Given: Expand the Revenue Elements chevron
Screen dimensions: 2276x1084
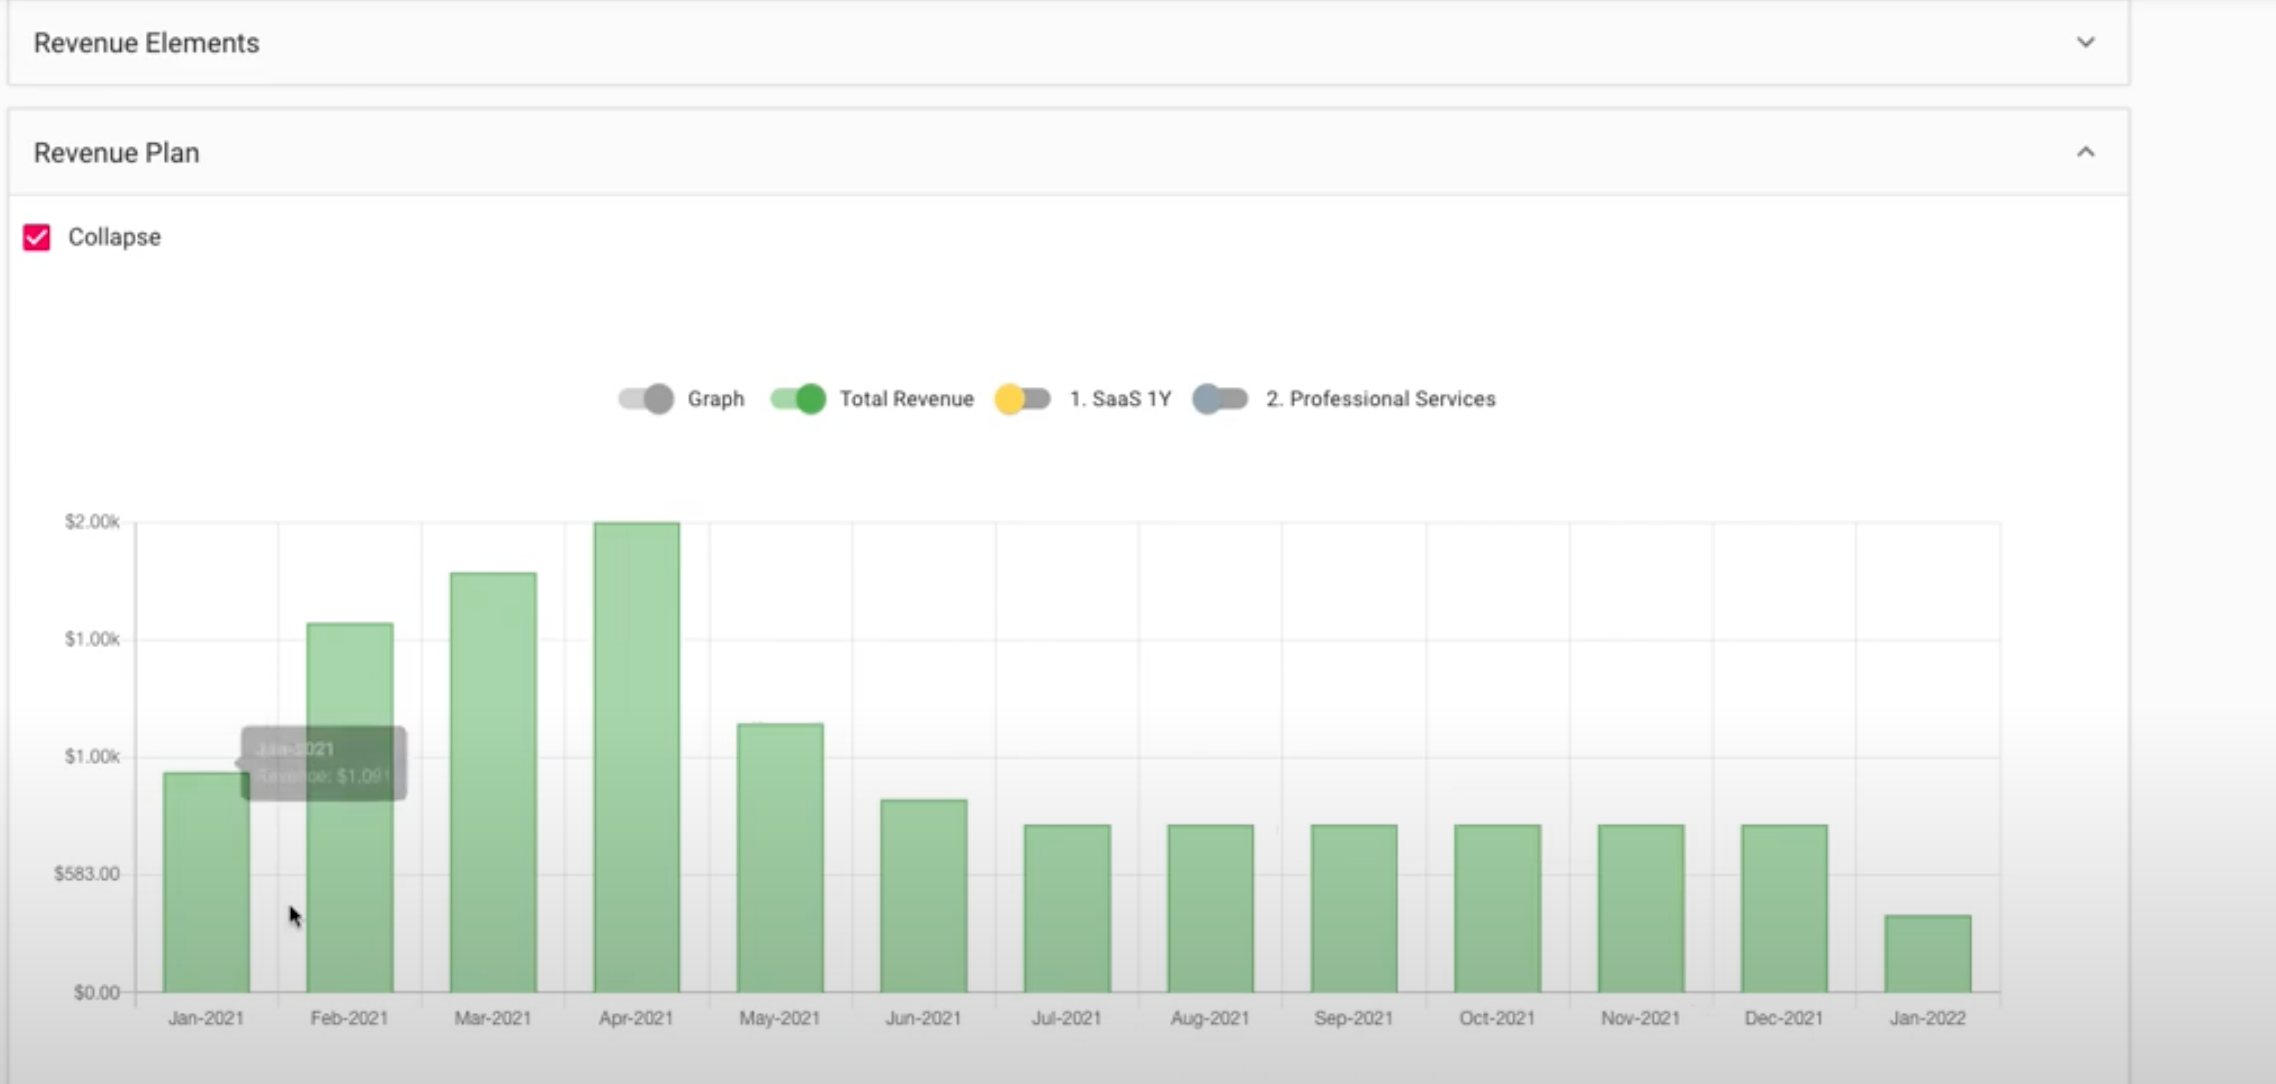Looking at the screenshot, I should click(x=2085, y=42).
